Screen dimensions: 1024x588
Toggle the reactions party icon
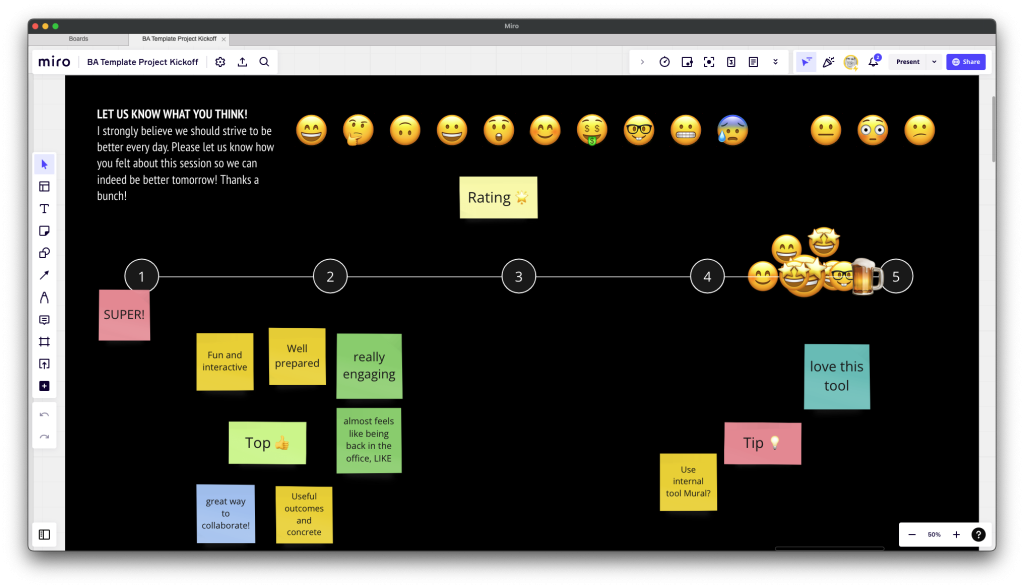(828, 62)
